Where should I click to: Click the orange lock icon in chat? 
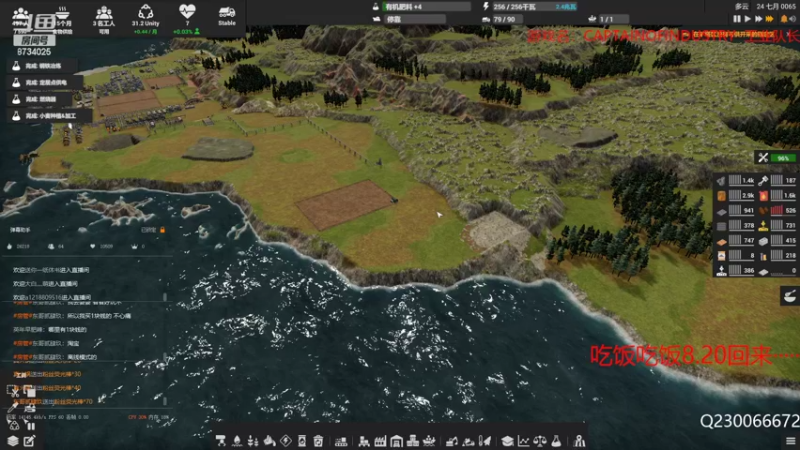point(162,230)
